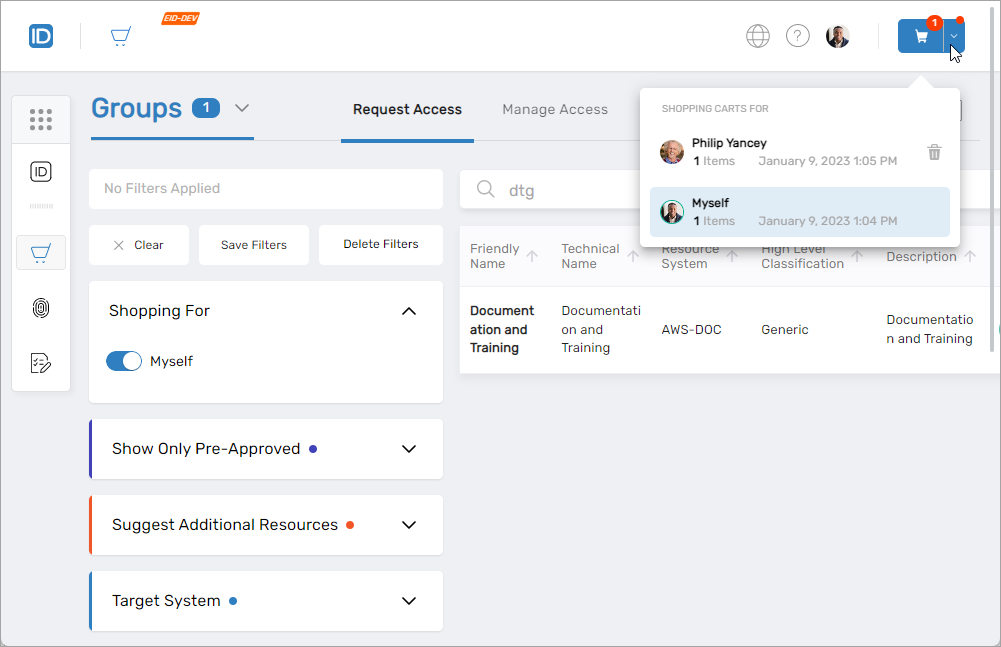The height and width of the screenshot is (647, 1001).
Task: Toggle the Myself shopping switch
Action: tap(124, 361)
